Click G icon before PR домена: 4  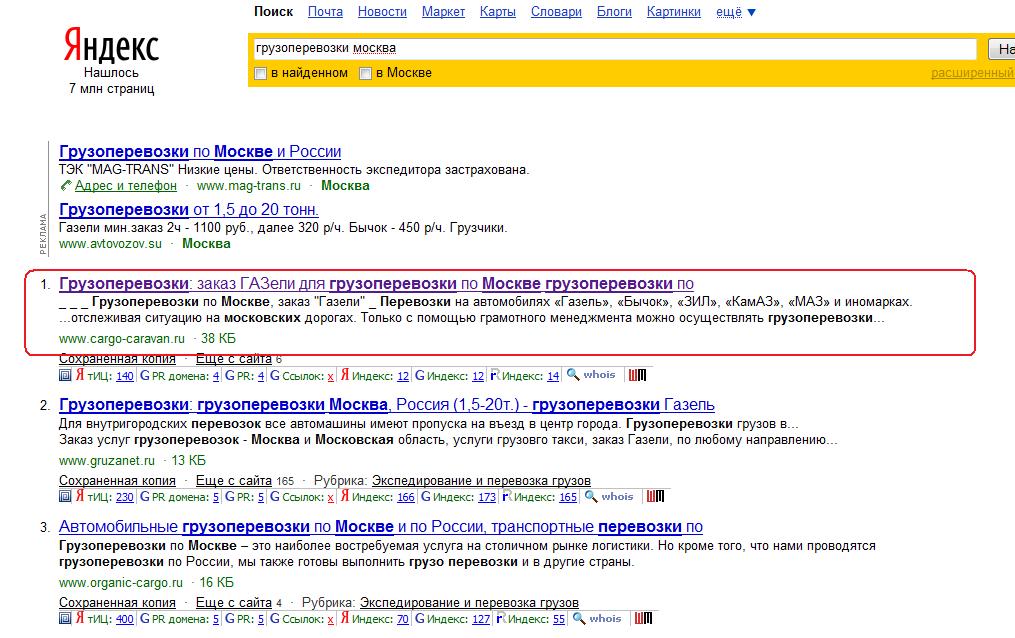click(145, 375)
